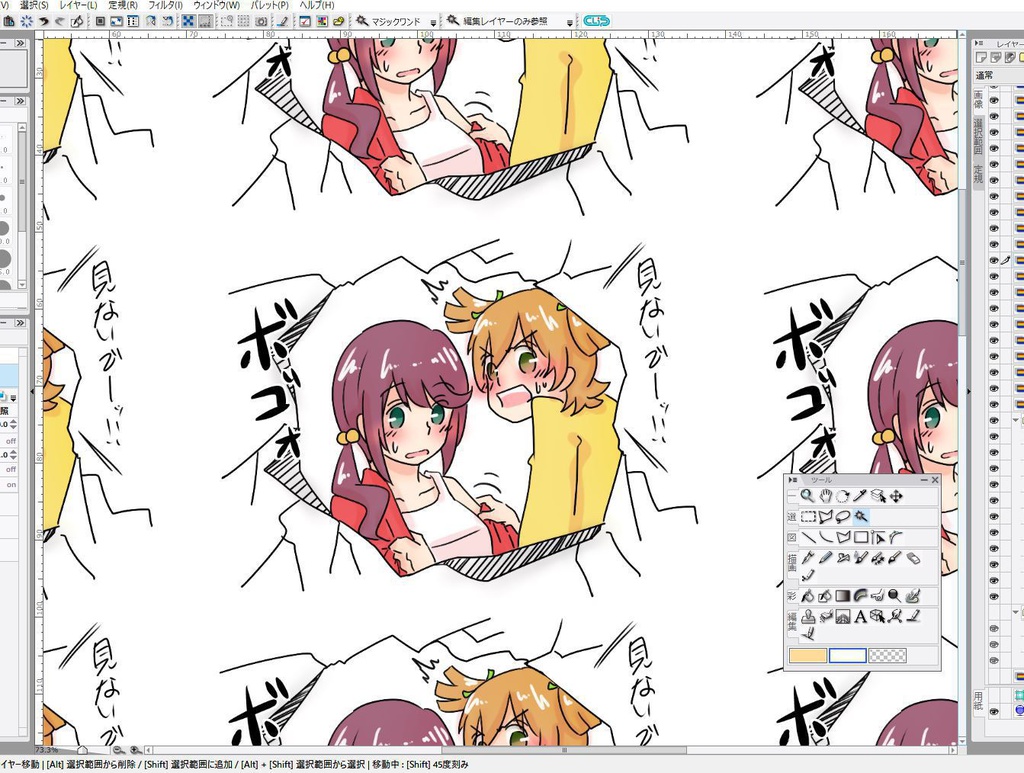Select the Rectangular Marquee selection tool
The height and width of the screenshot is (773, 1024).
coord(808,516)
